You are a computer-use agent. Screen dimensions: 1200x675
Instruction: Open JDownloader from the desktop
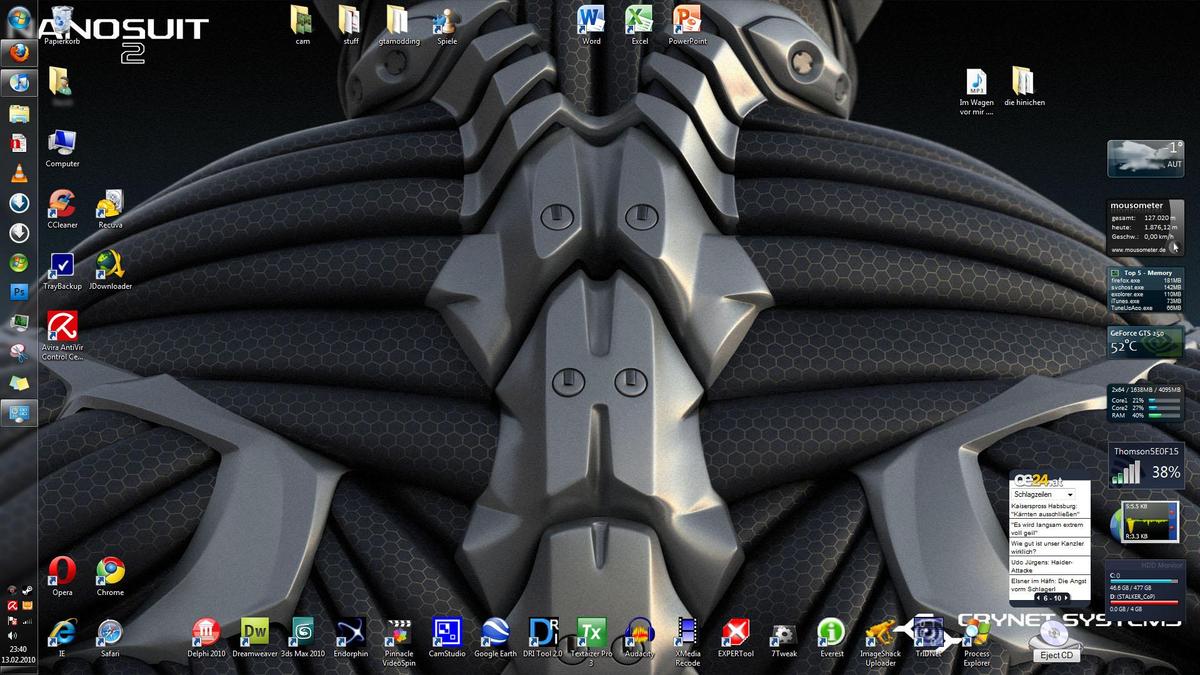tap(110, 266)
